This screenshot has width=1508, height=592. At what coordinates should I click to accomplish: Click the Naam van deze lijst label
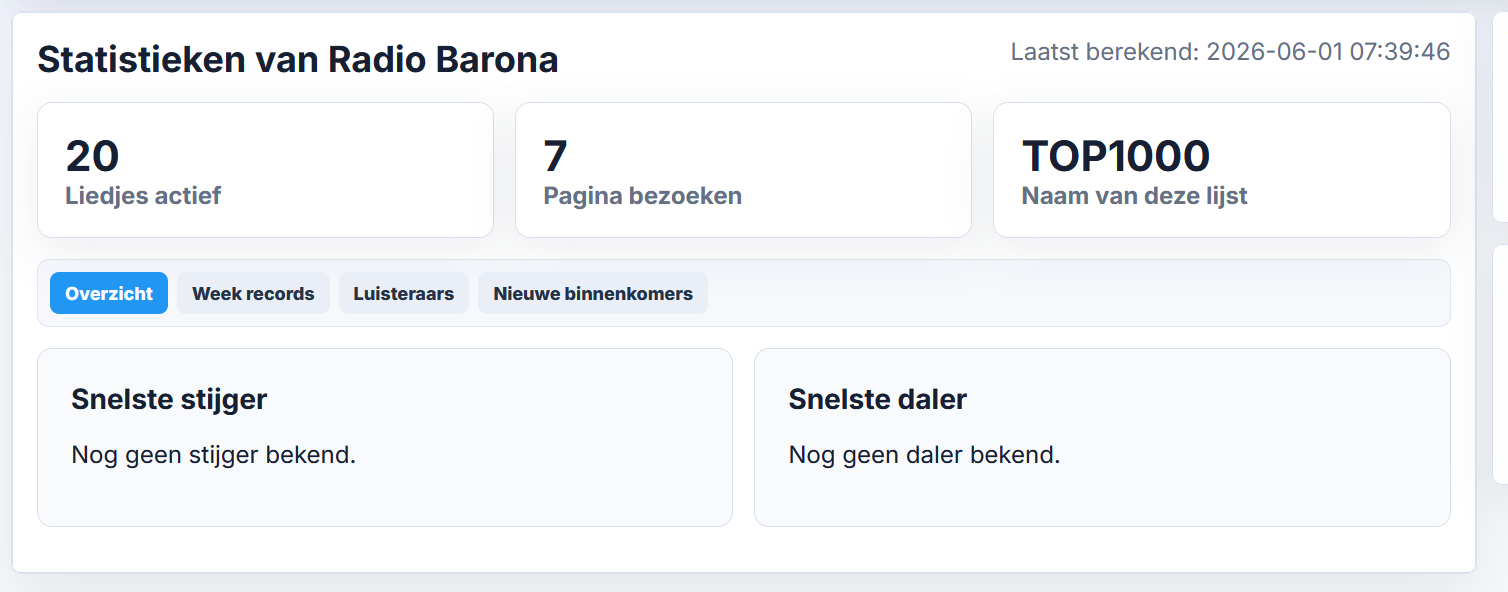point(1134,195)
